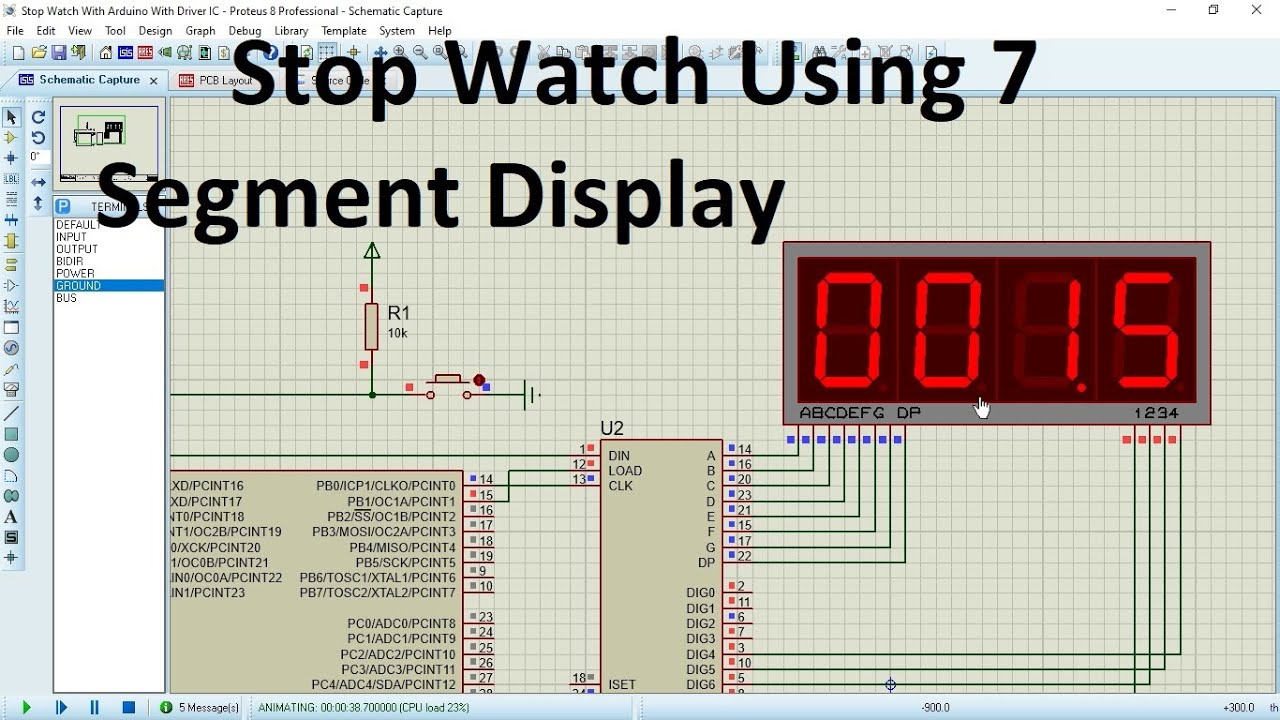Select OUTPUT in the terminals list
This screenshot has height=720, width=1280.
pos(109,249)
